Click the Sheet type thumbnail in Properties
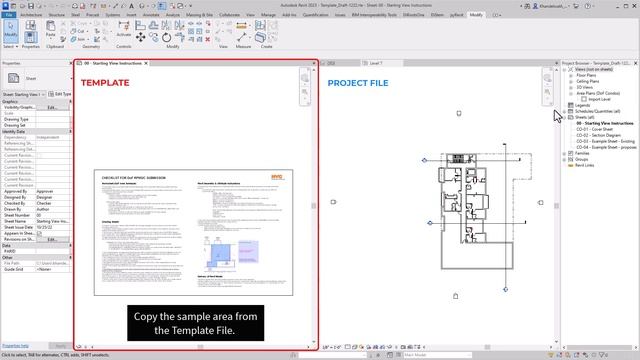The height and width of the screenshot is (360, 640). (13, 78)
